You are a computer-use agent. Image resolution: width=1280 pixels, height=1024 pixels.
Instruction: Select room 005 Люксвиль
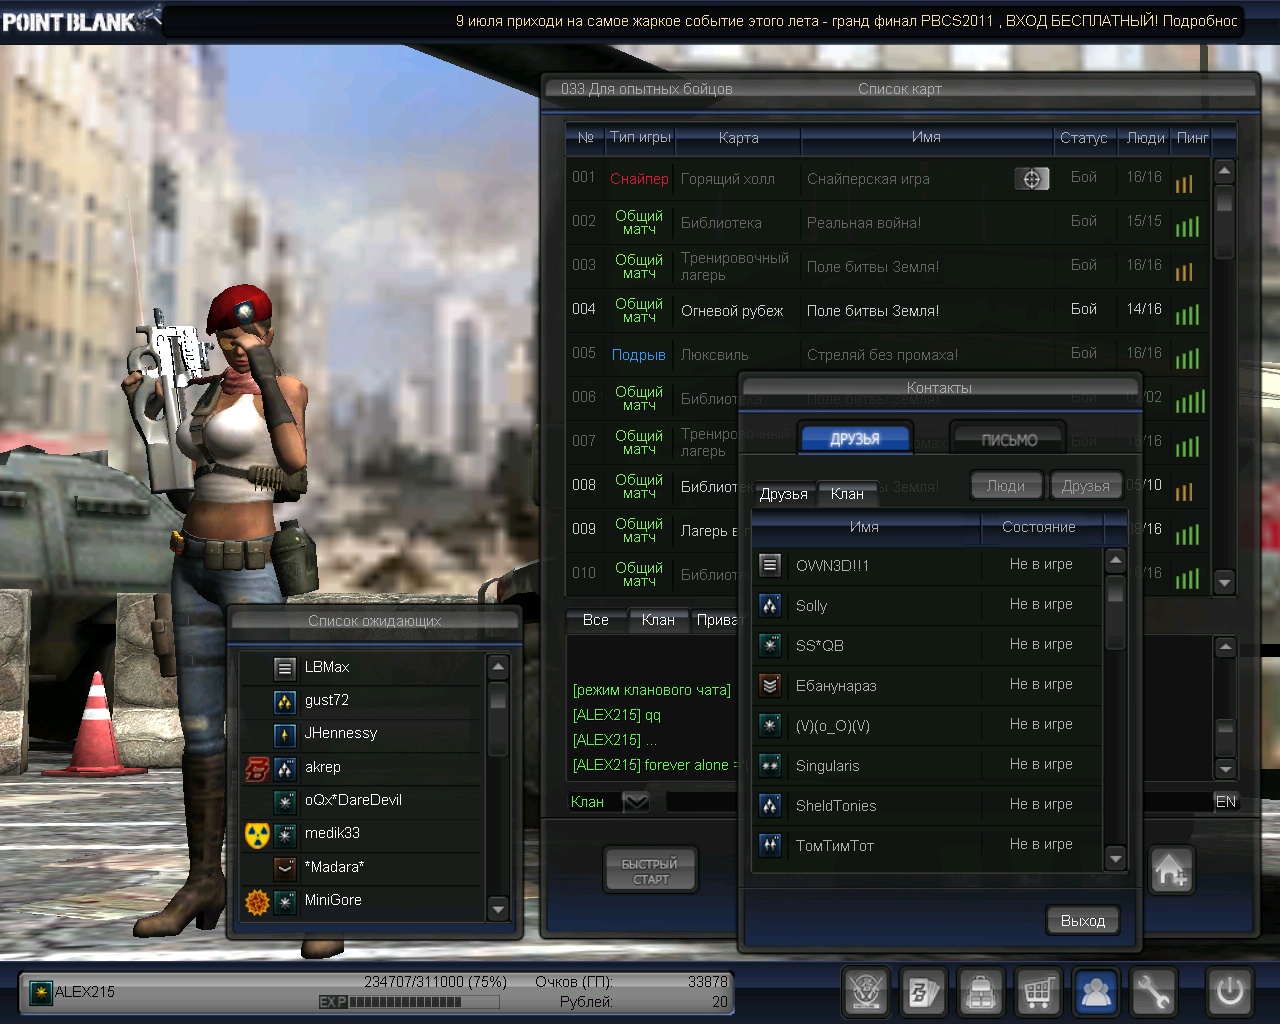887,355
